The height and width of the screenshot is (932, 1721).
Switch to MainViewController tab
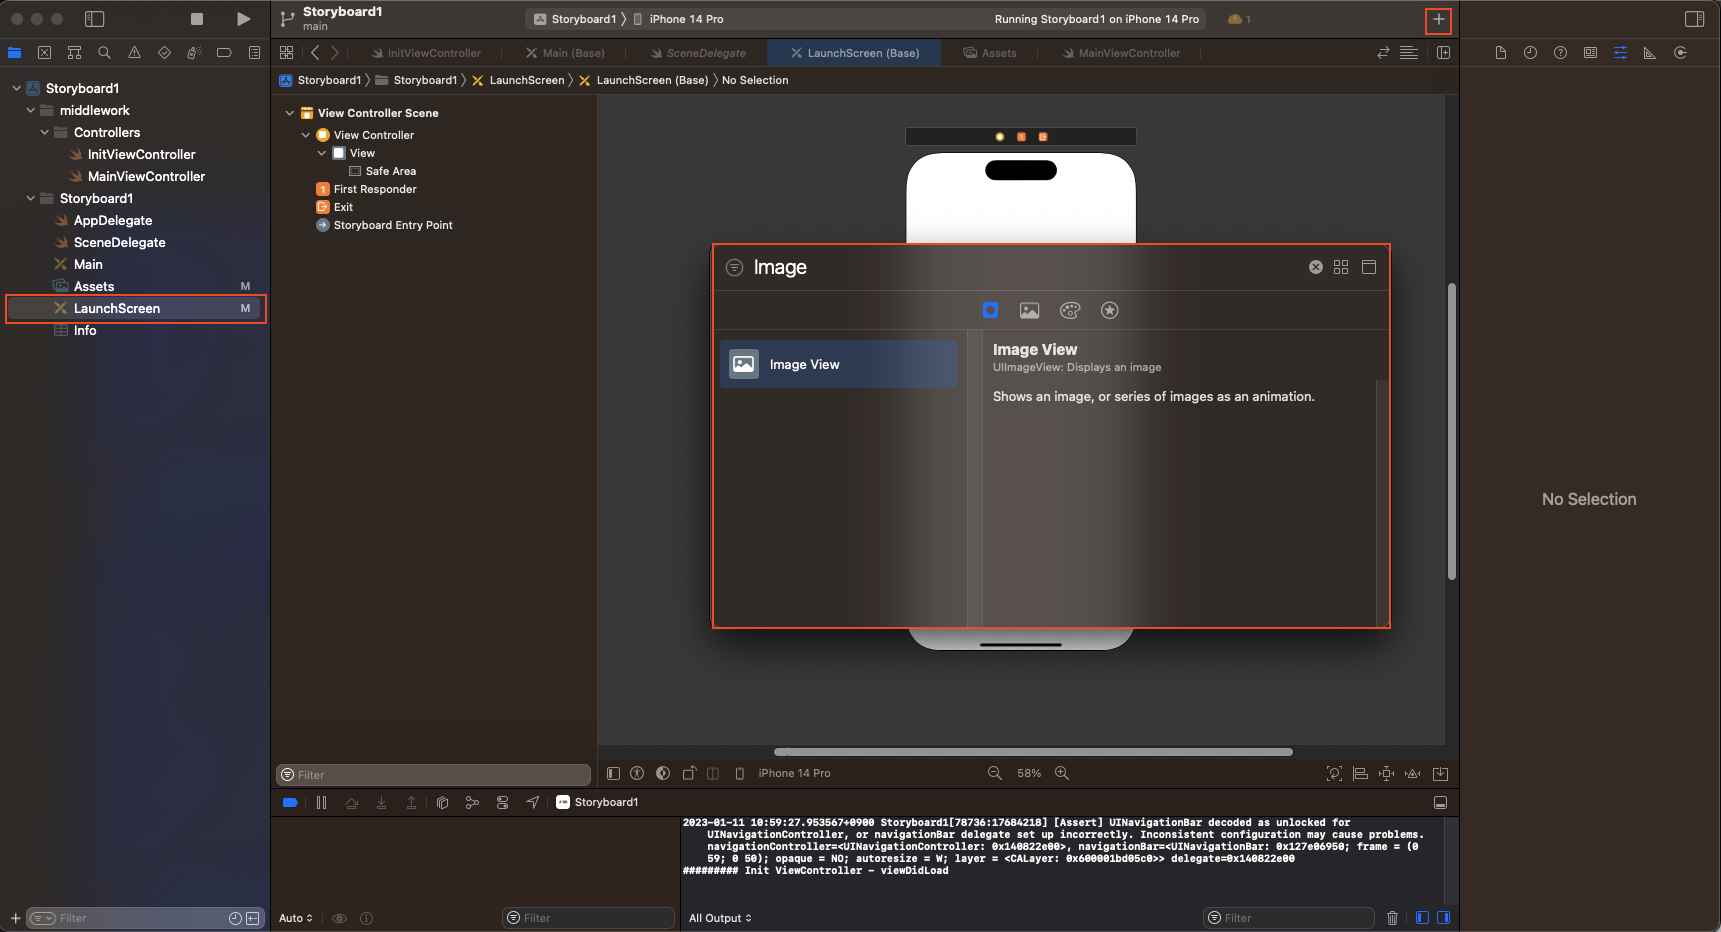1121,53
